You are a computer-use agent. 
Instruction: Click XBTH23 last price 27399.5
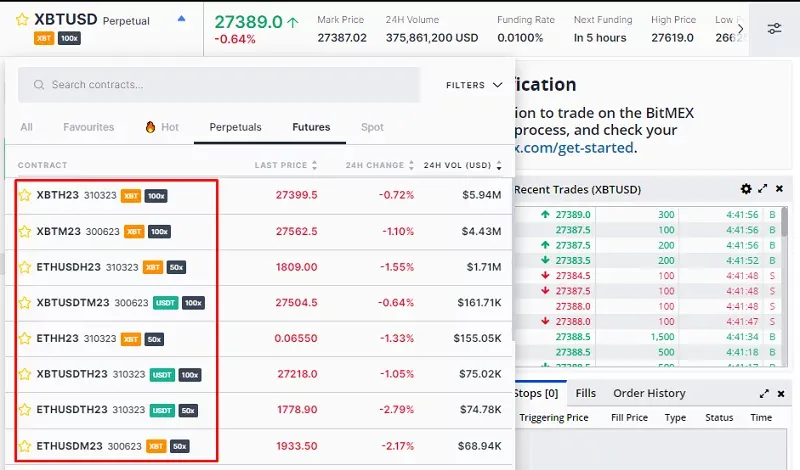tap(296, 195)
